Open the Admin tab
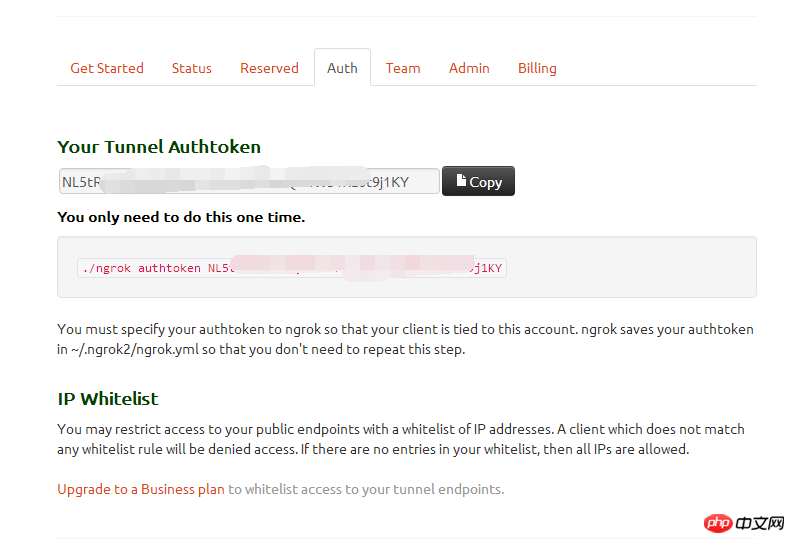Screen dimensions: 795x543 (x=469, y=68)
